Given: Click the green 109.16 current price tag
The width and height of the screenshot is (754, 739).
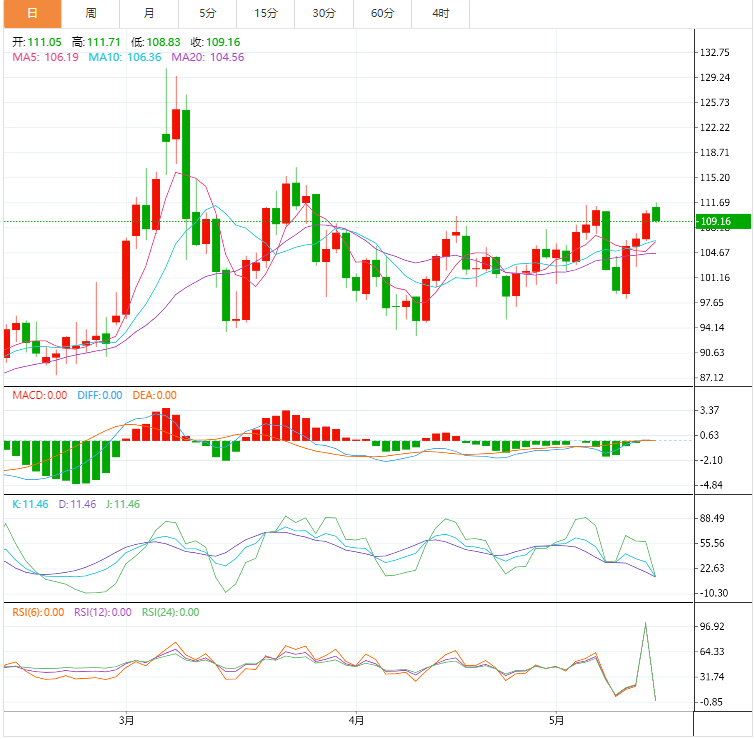Looking at the screenshot, I should pyautogui.click(x=716, y=221).
